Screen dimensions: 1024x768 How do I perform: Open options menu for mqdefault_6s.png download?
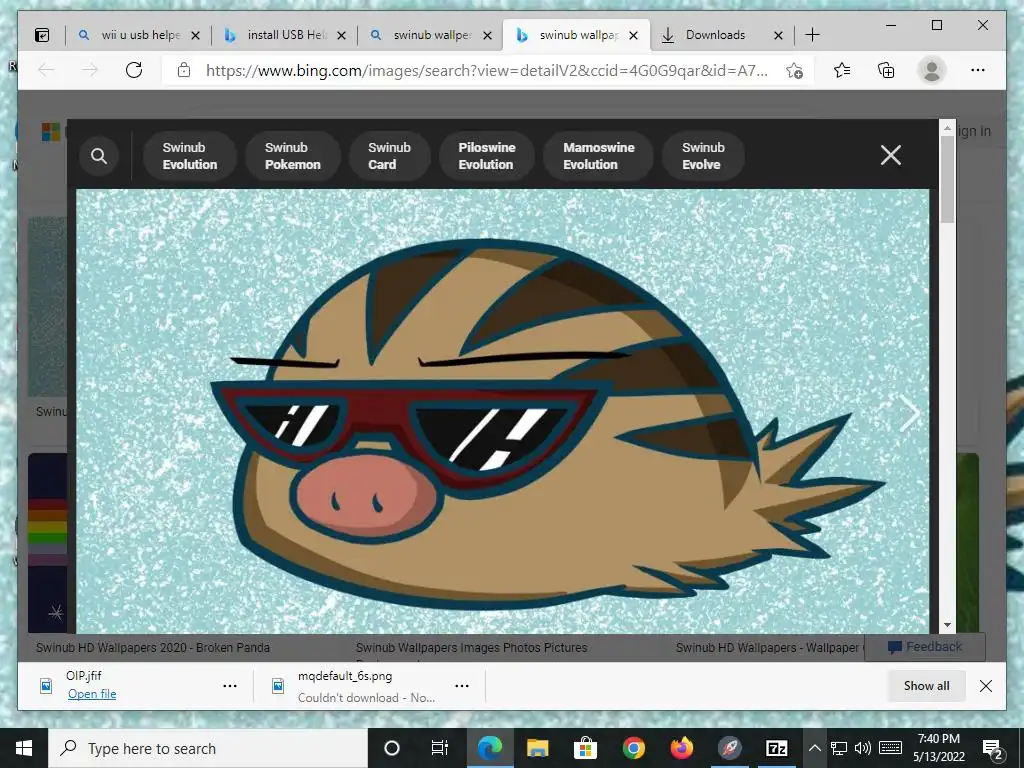point(462,686)
